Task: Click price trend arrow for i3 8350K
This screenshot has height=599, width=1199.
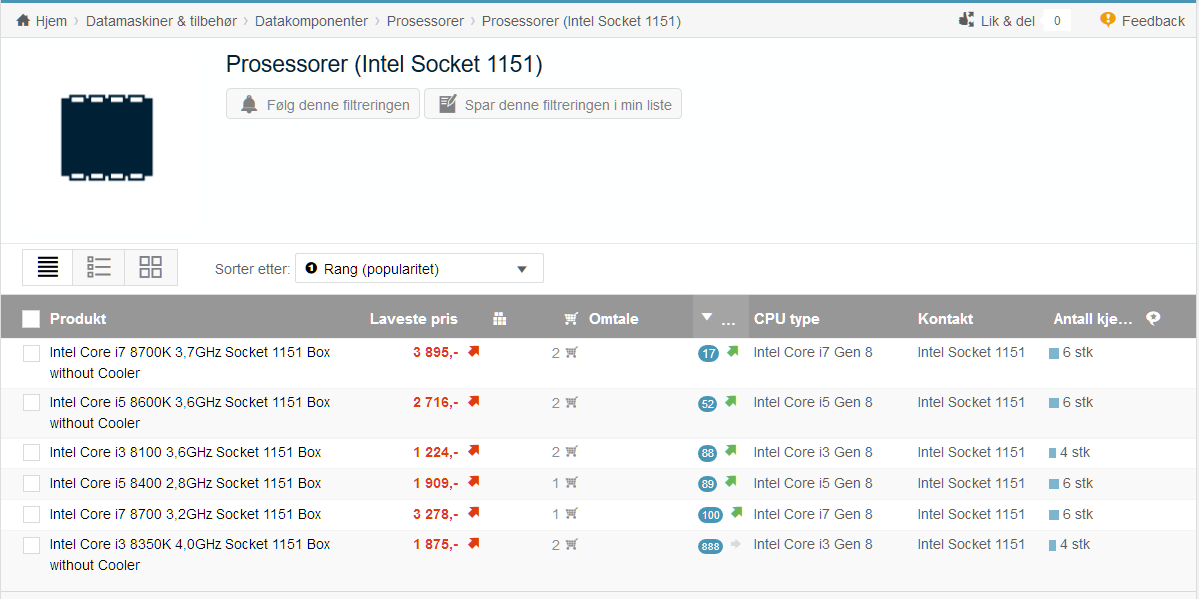Action: pyautogui.click(x=473, y=543)
